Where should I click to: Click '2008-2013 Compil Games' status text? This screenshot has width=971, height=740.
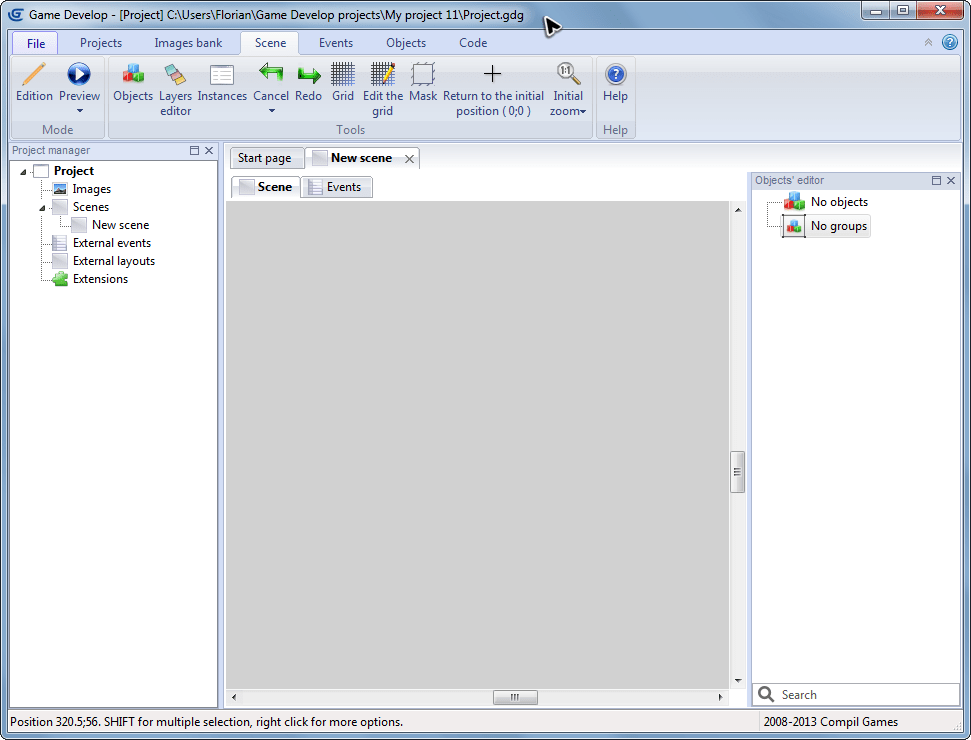tap(830, 722)
